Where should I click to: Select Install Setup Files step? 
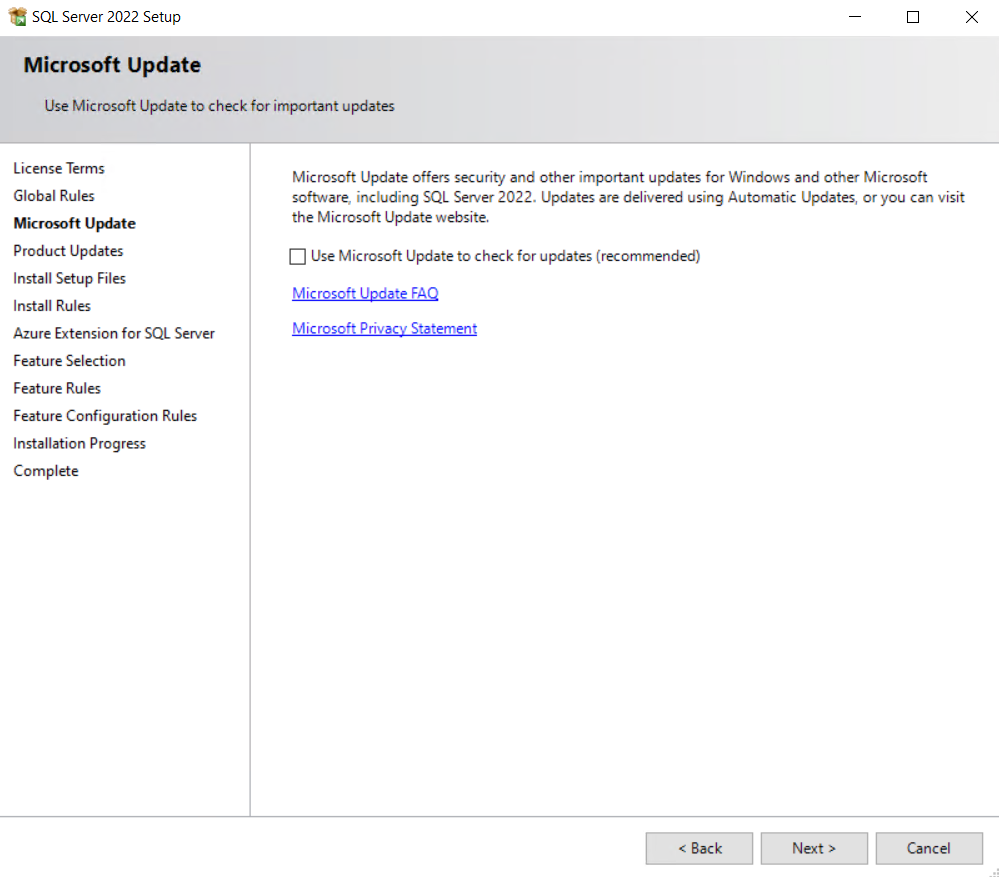click(x=70, y=278)
